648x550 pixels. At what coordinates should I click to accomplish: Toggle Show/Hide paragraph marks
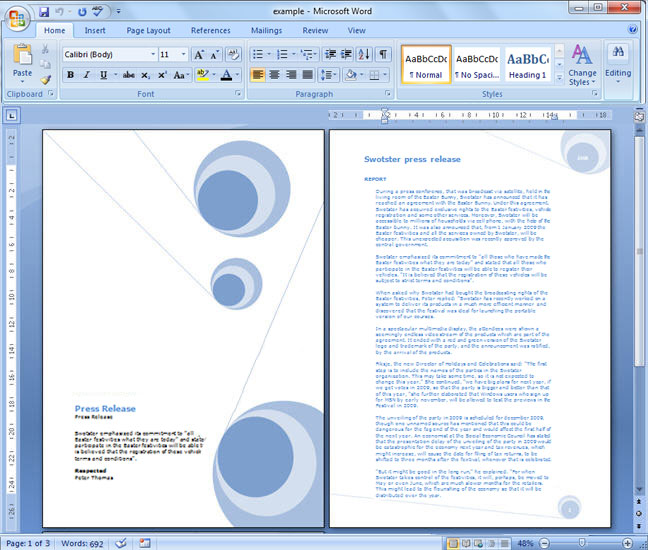[383, 54]
